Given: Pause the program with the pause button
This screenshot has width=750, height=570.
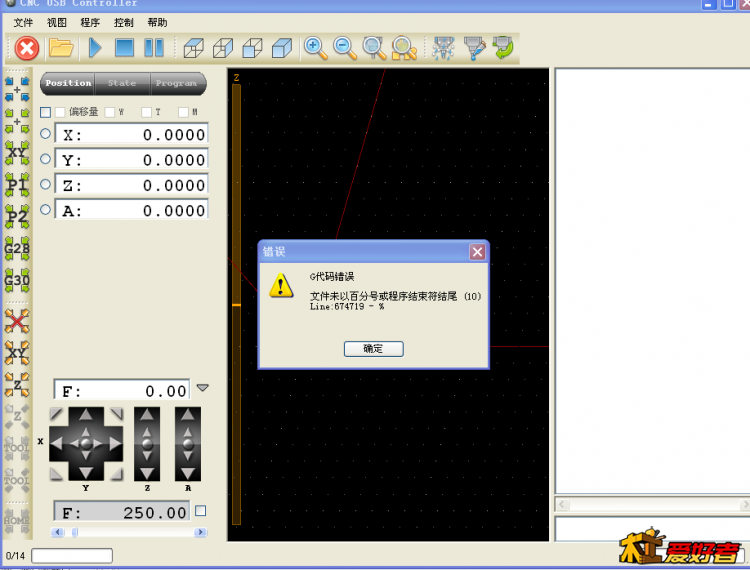Looking at the screenshot, I should point(154,48).
